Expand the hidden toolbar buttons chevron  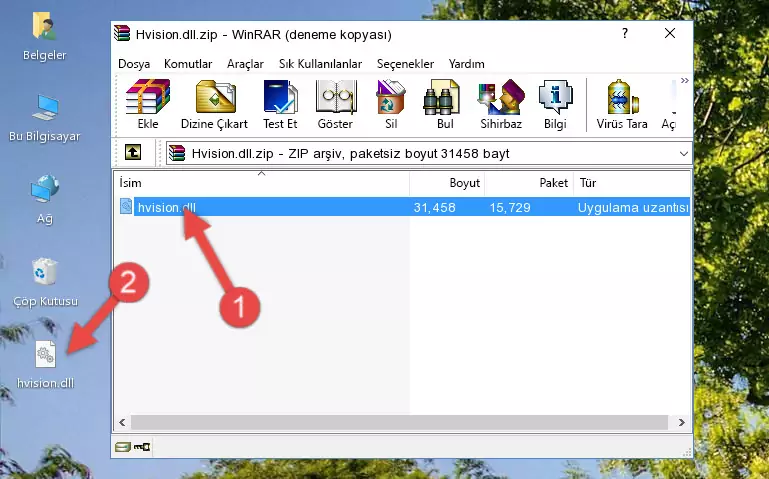point(685,80)
